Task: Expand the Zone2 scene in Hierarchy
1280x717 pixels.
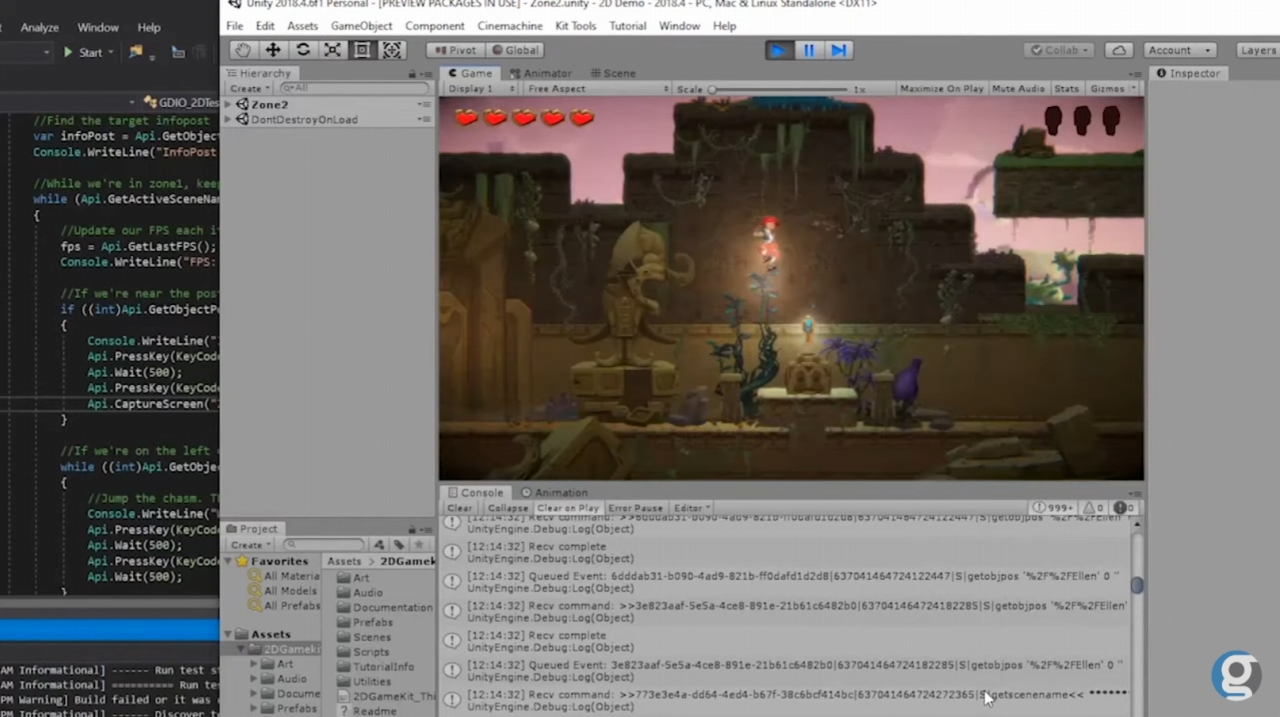Action: 229,104
